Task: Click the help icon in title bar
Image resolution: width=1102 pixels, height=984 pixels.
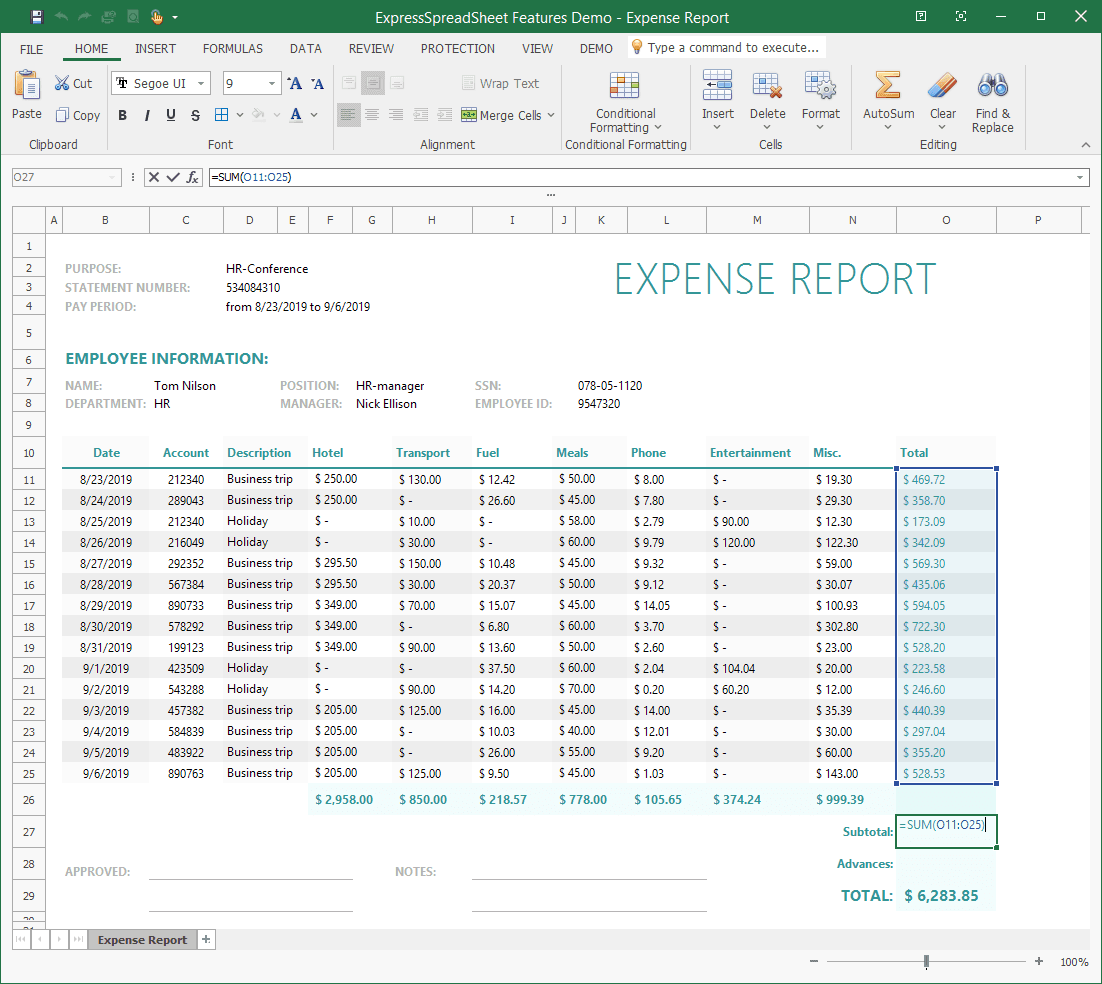Action: pyautogui.click(x=921, y=16)
